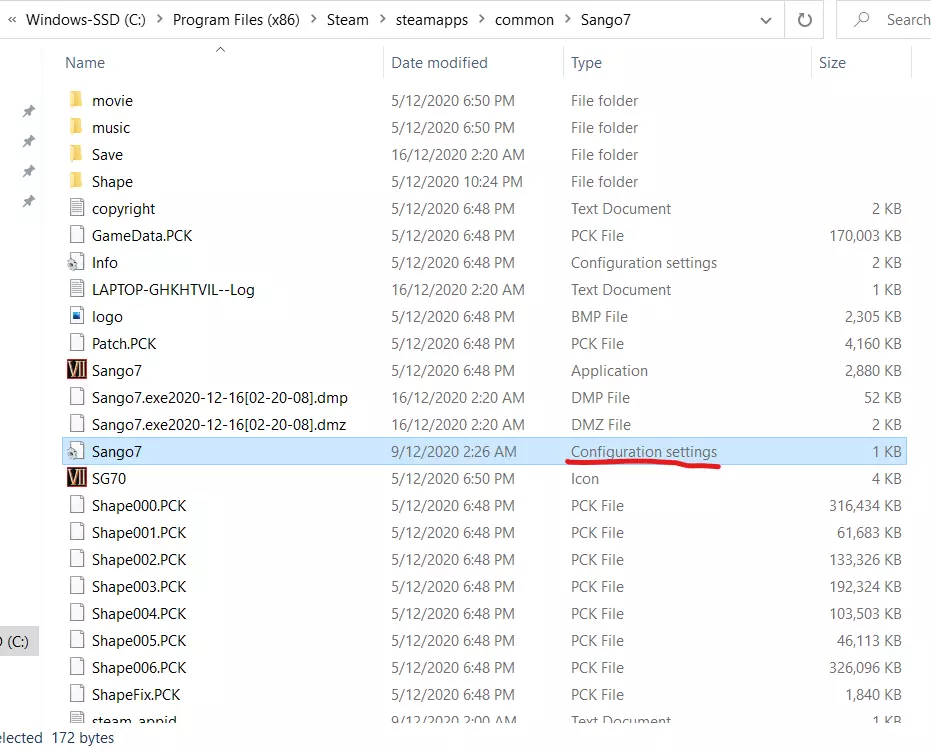Go to Windows-SSD (C:) breadcrumb

[x=86, y=20]
